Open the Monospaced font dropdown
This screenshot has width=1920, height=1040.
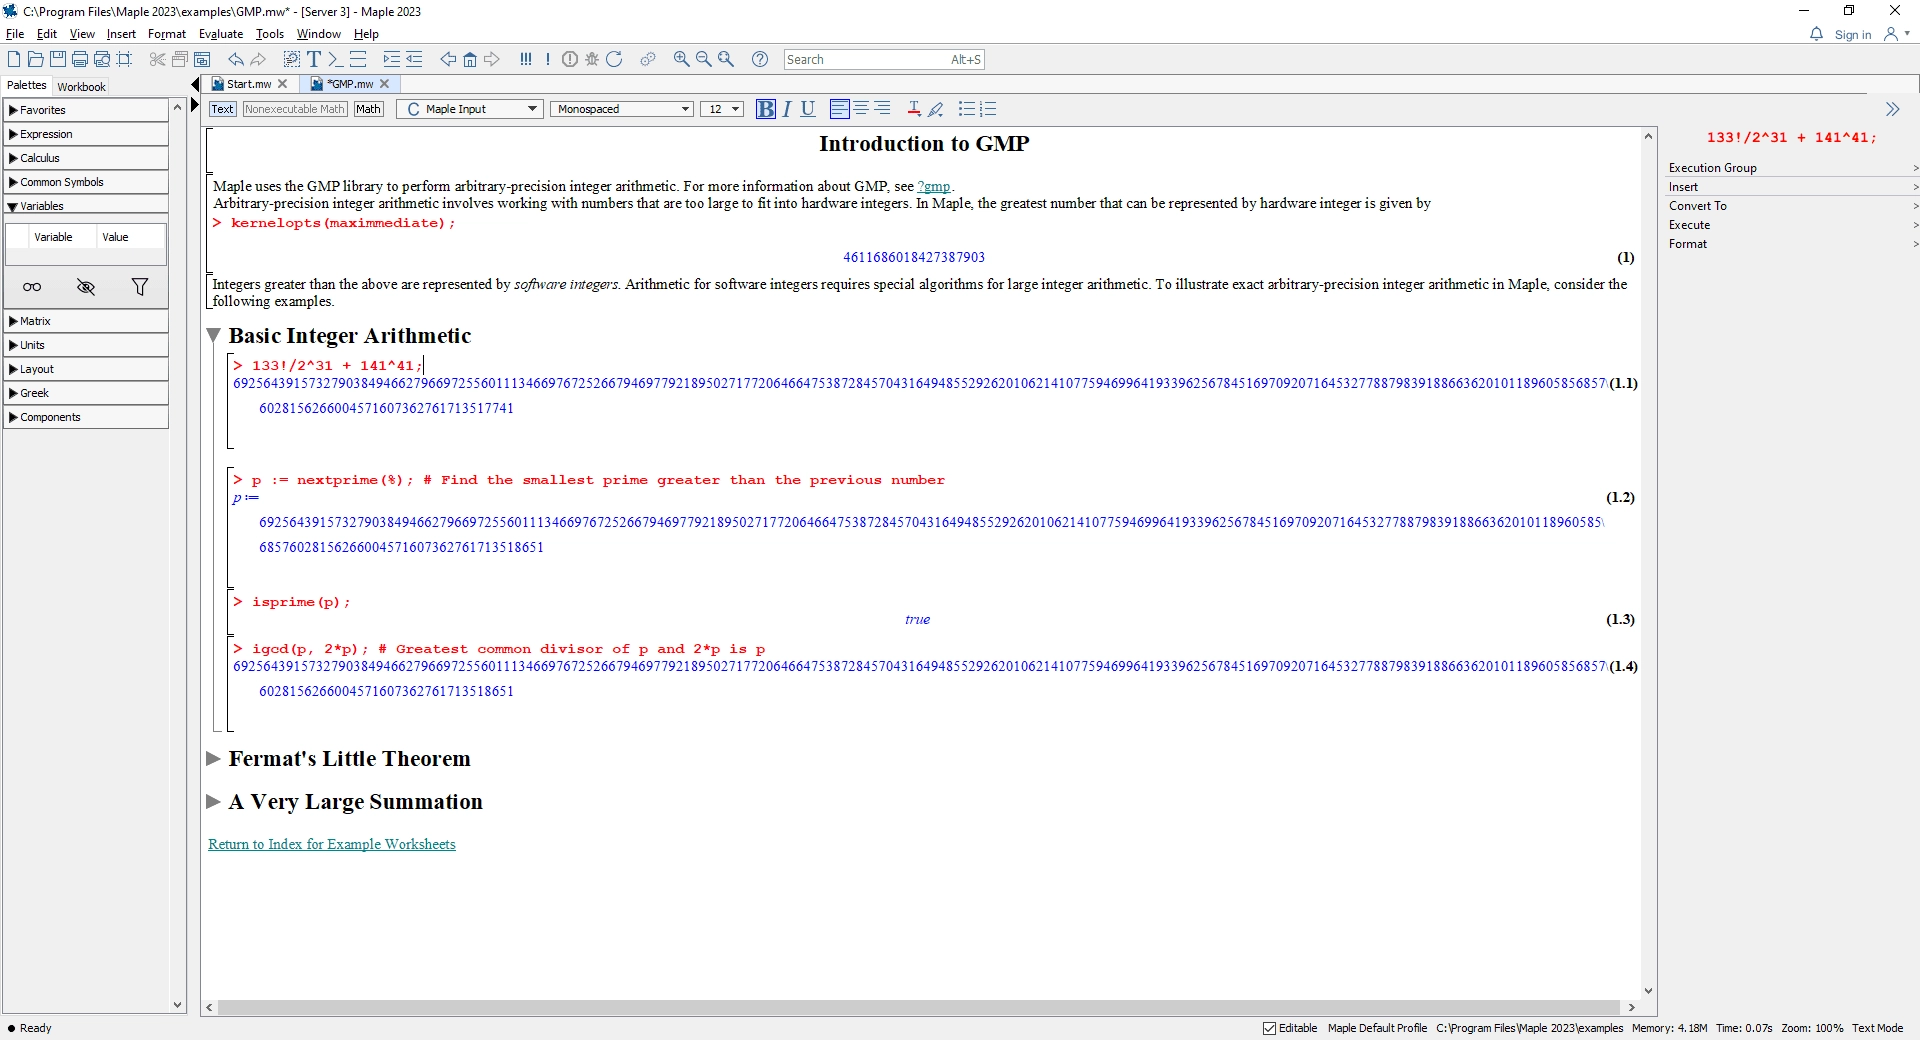click(x=622, y=109)
